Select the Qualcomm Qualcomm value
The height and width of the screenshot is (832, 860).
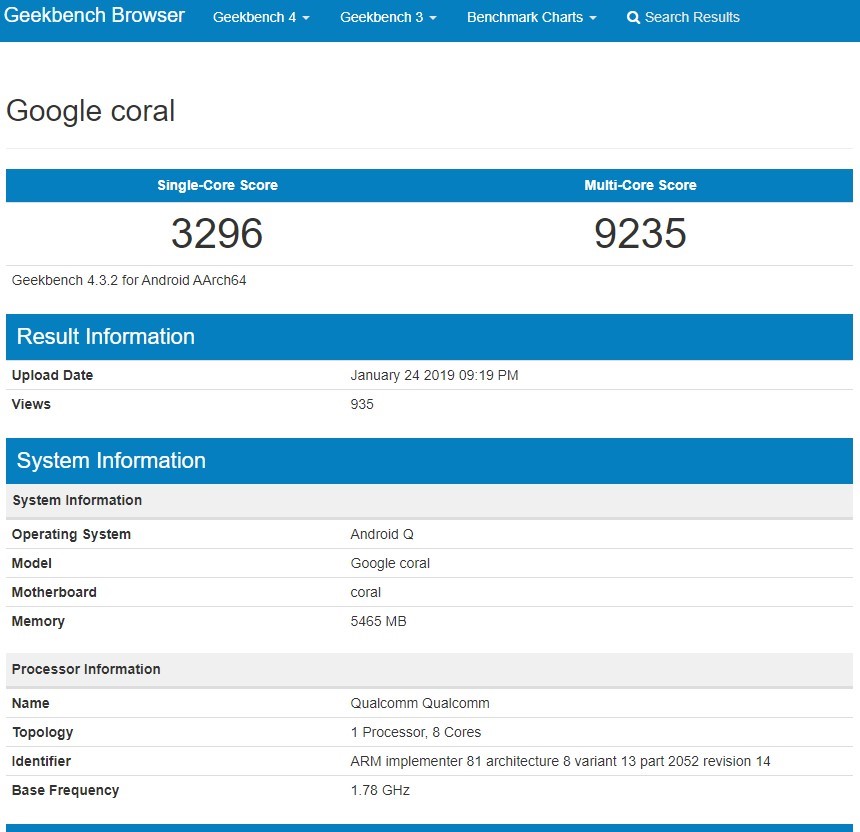(420, 703)
